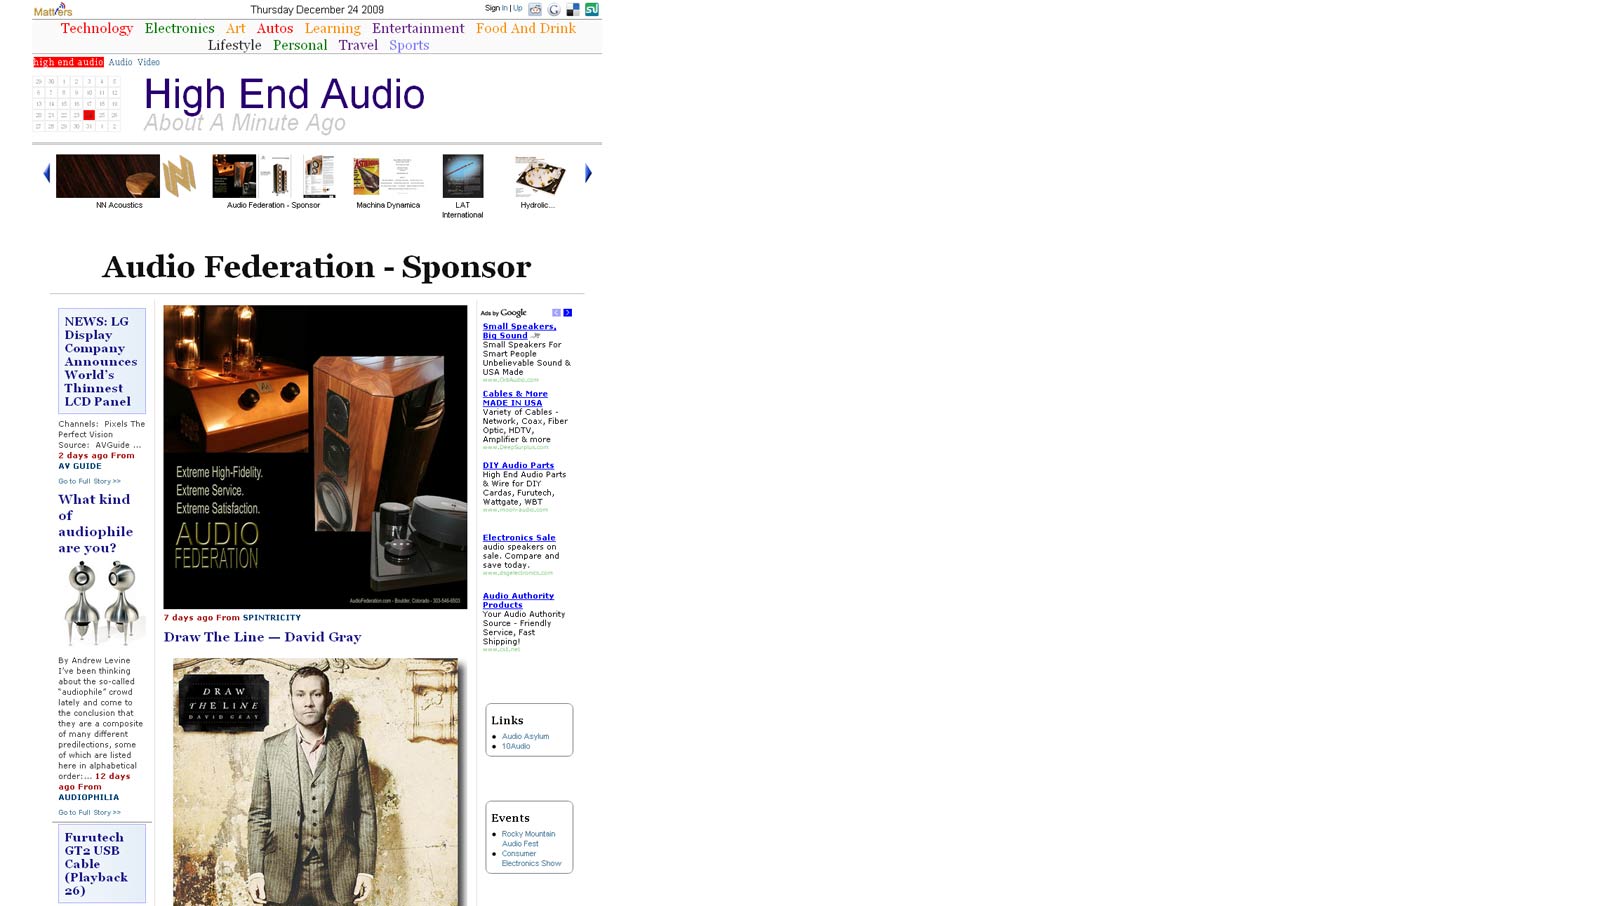This screenshot has width=1600, height=906.
Task: Share the page on StumbleUpon
Action: [592, 9]
